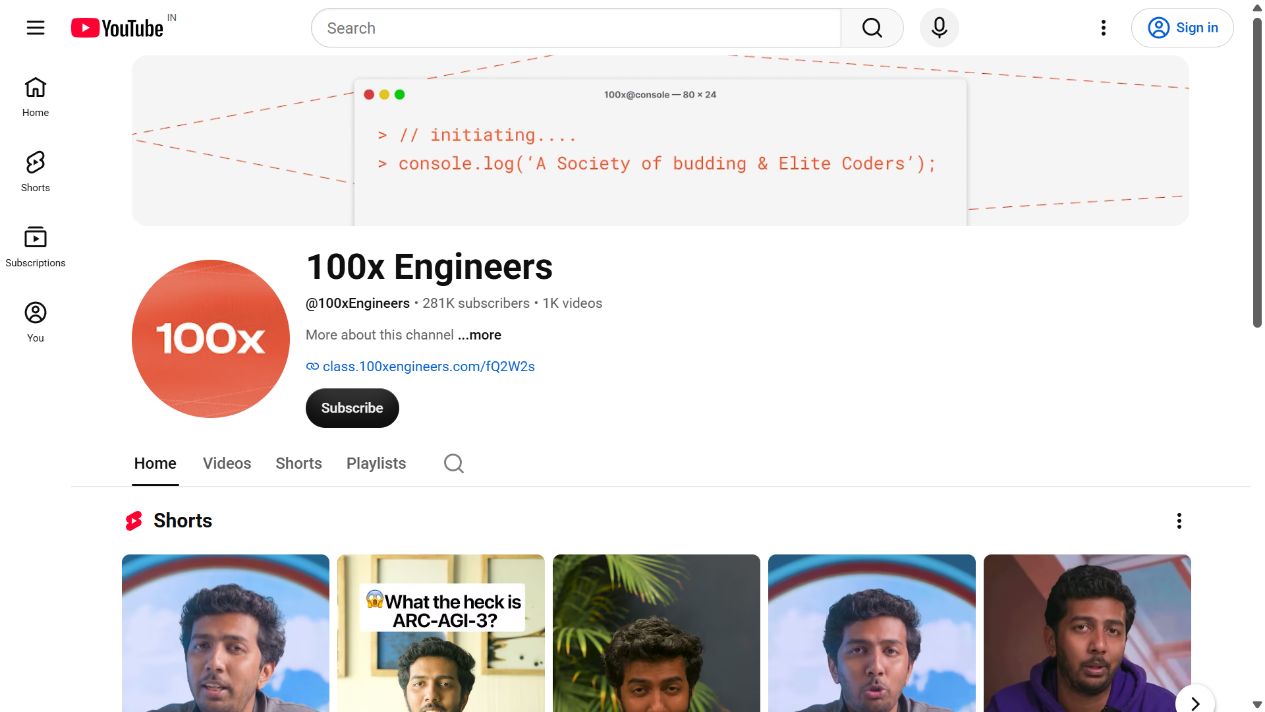Open Shorts from the sidebar
Screen dimensions: 1265x712
[36, 171]
